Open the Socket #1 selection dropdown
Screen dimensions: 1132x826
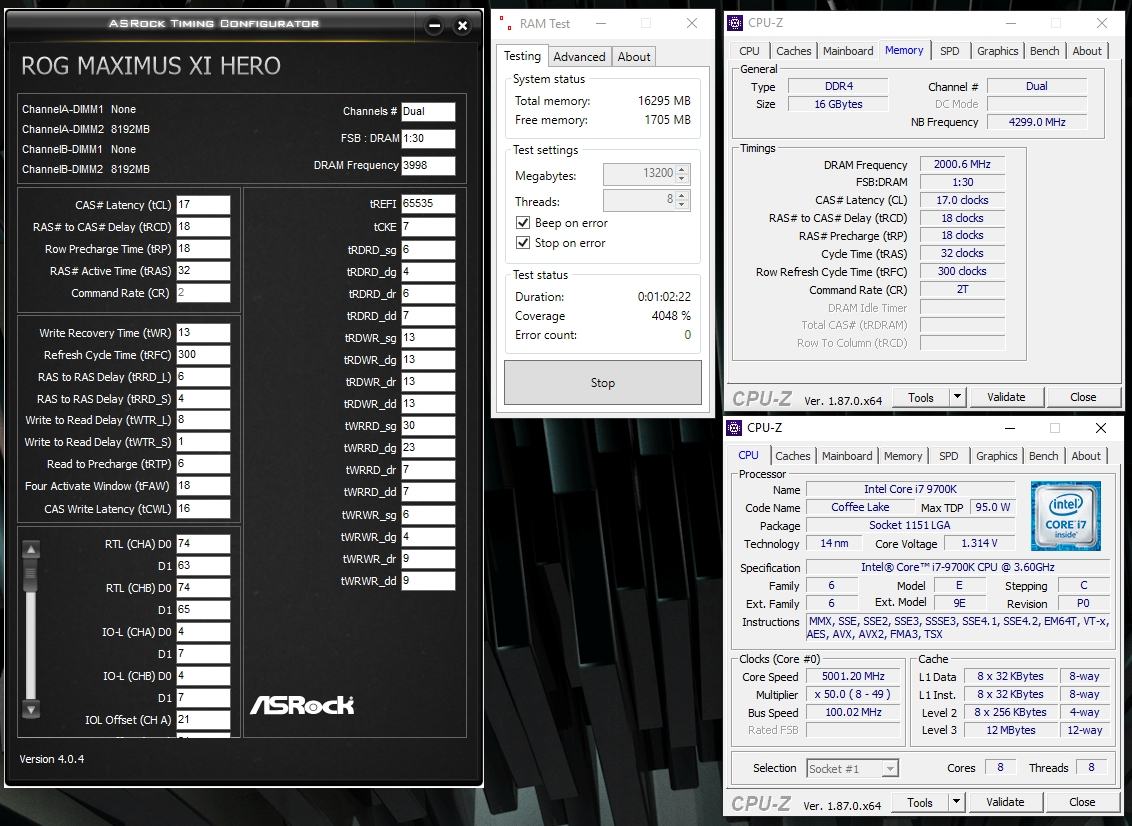pos(890,768)
